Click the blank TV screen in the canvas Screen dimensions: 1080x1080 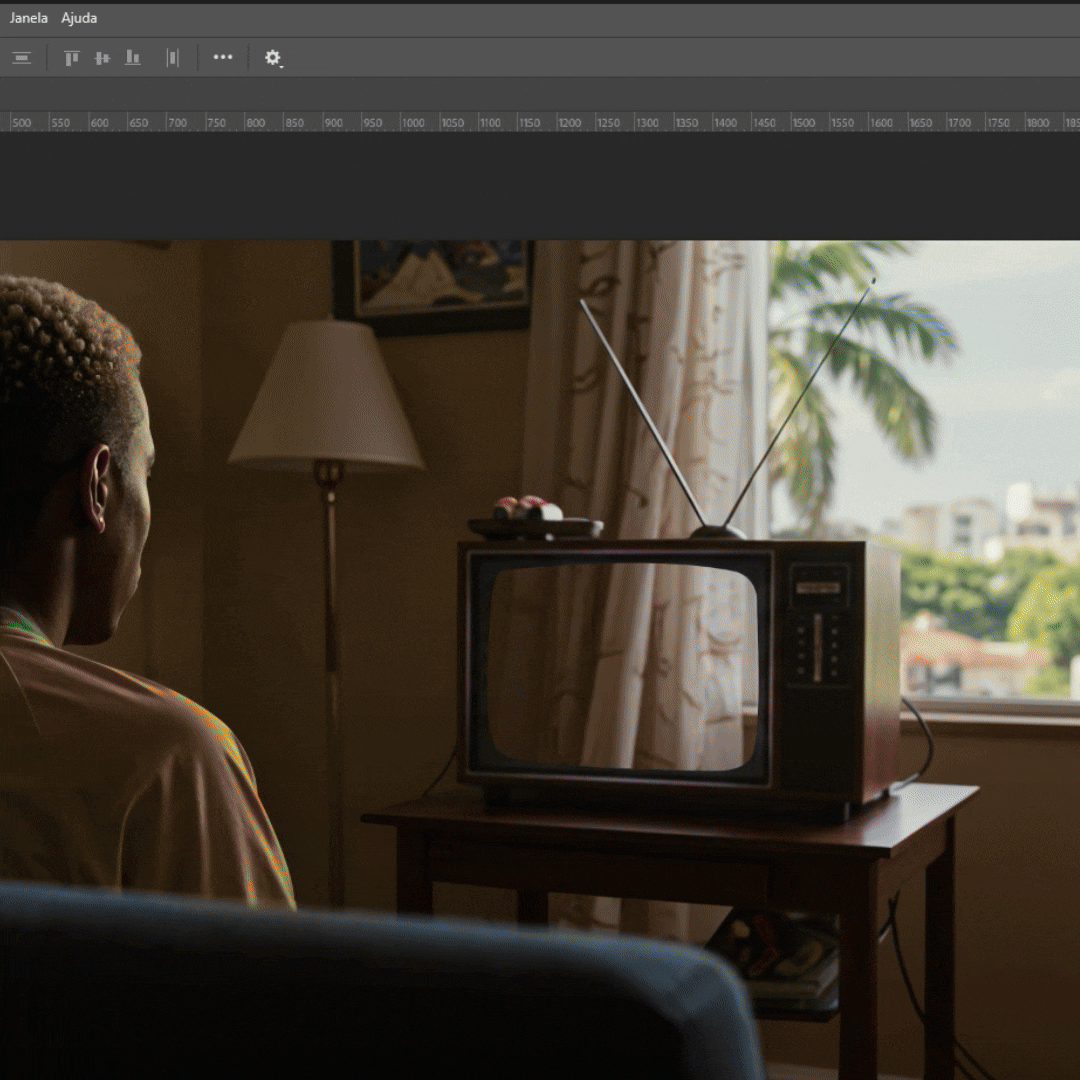pyautogui.click(x=623, y=666)
